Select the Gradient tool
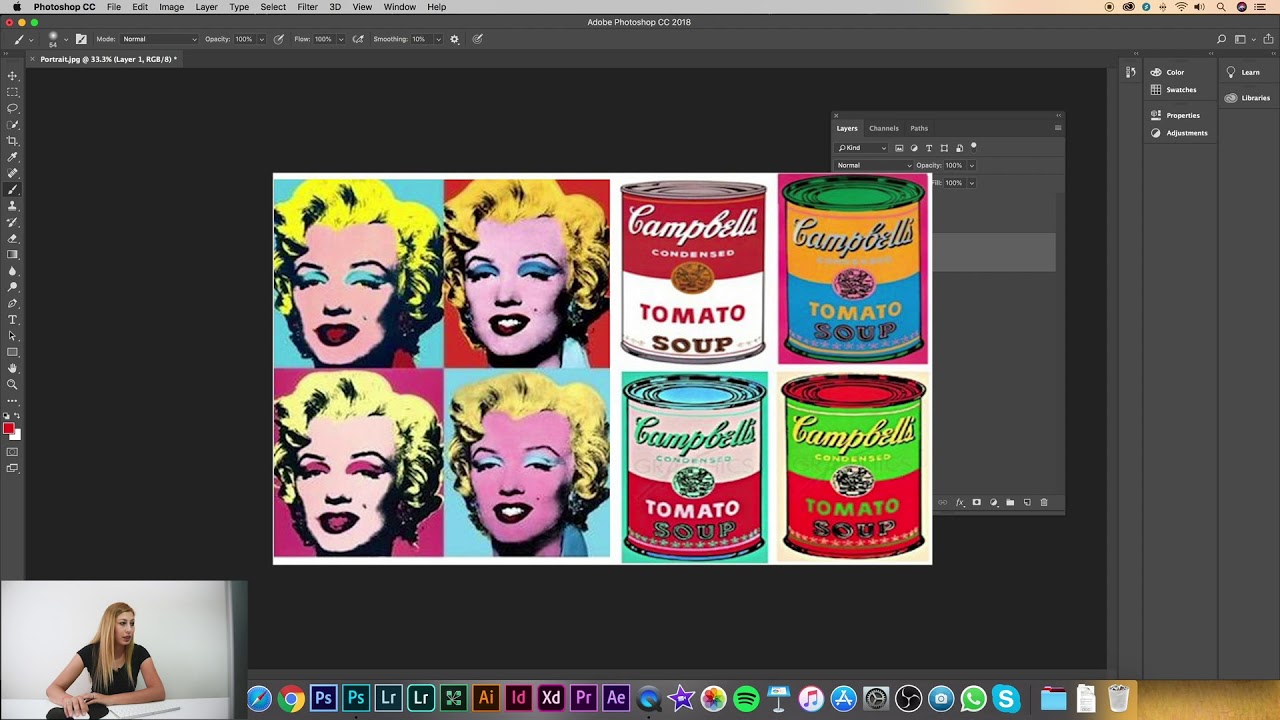This screenshot has width=1280, height=720. click(13, 255)
